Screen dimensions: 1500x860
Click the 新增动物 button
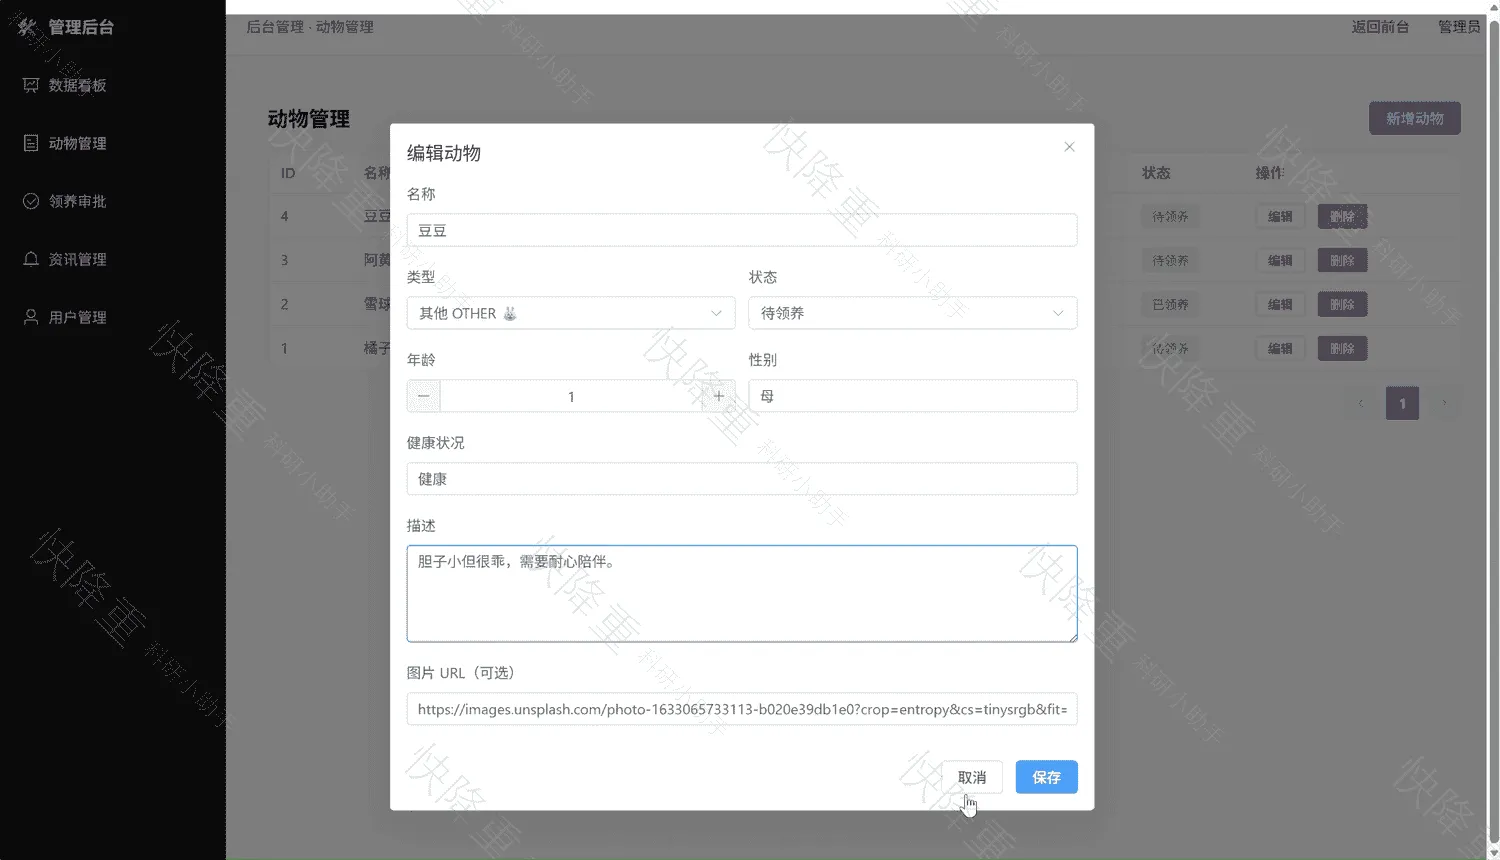click(1415, 118)
